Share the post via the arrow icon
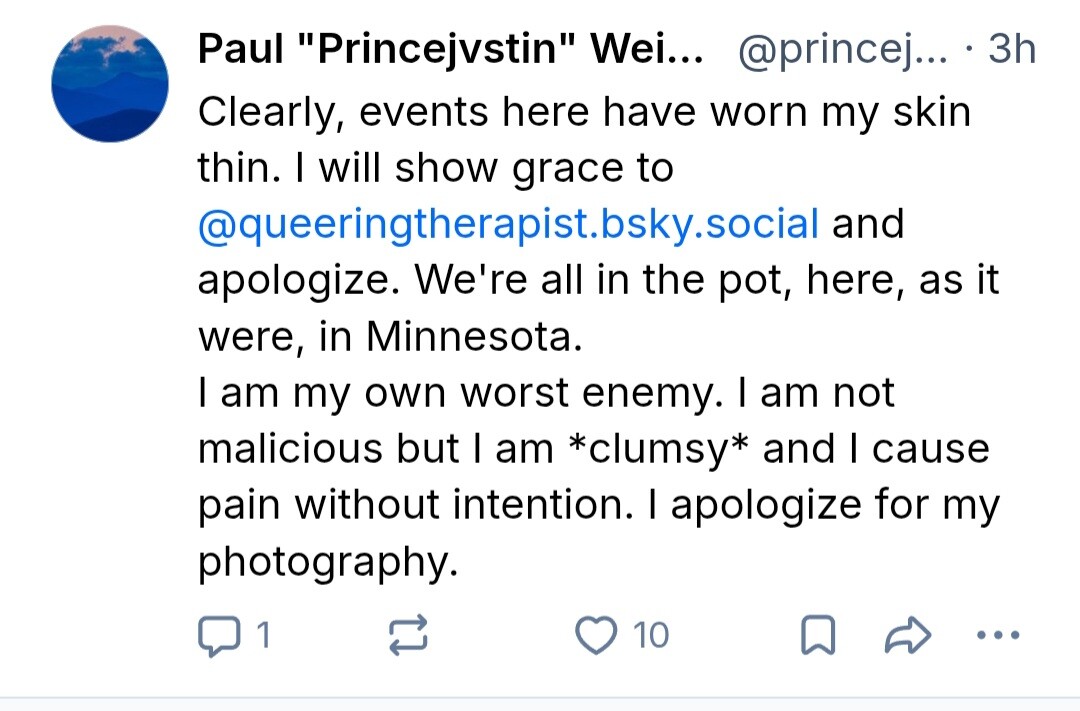The width and height of the screenshot is (1080, 711). 909,635
